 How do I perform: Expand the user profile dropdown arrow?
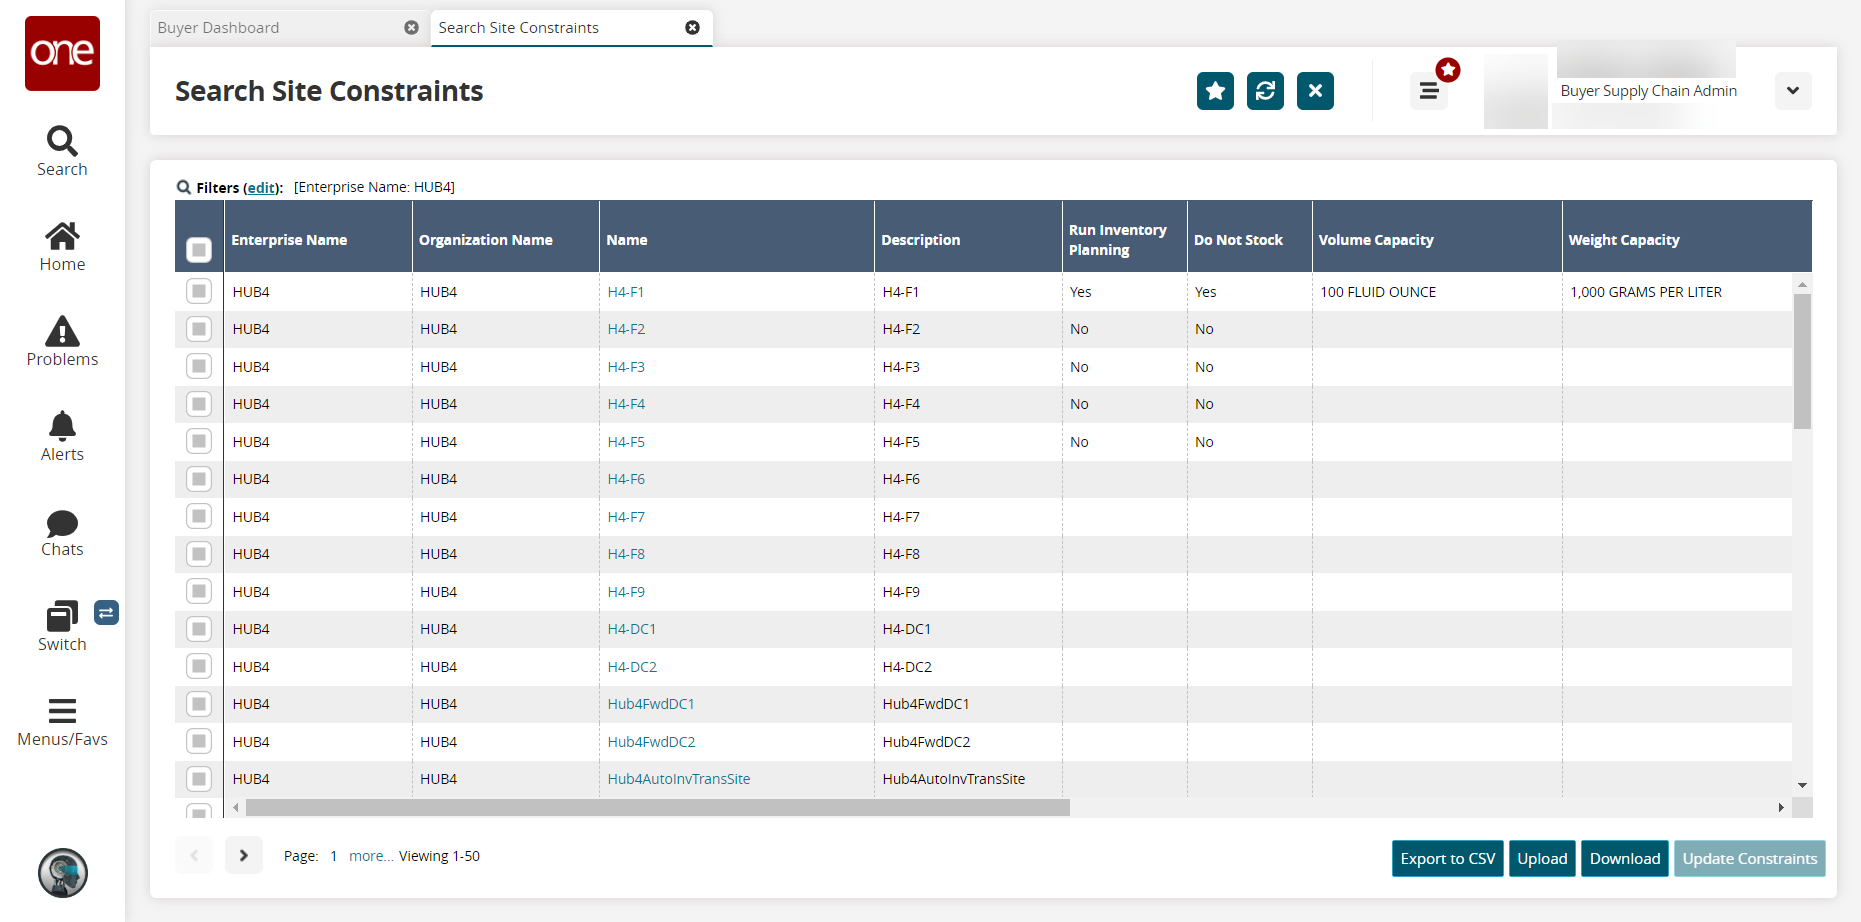(1792, 91)
